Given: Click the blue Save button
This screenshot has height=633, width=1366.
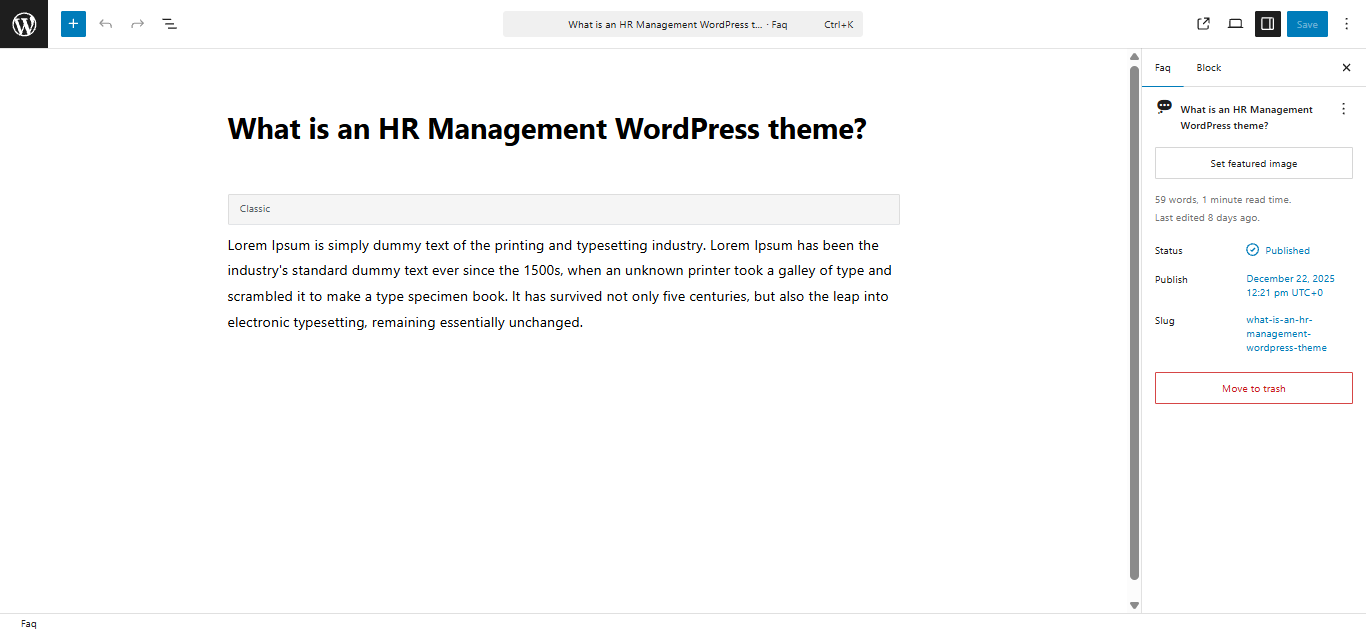Looking at the screenshot, I should coord(1307,24).
